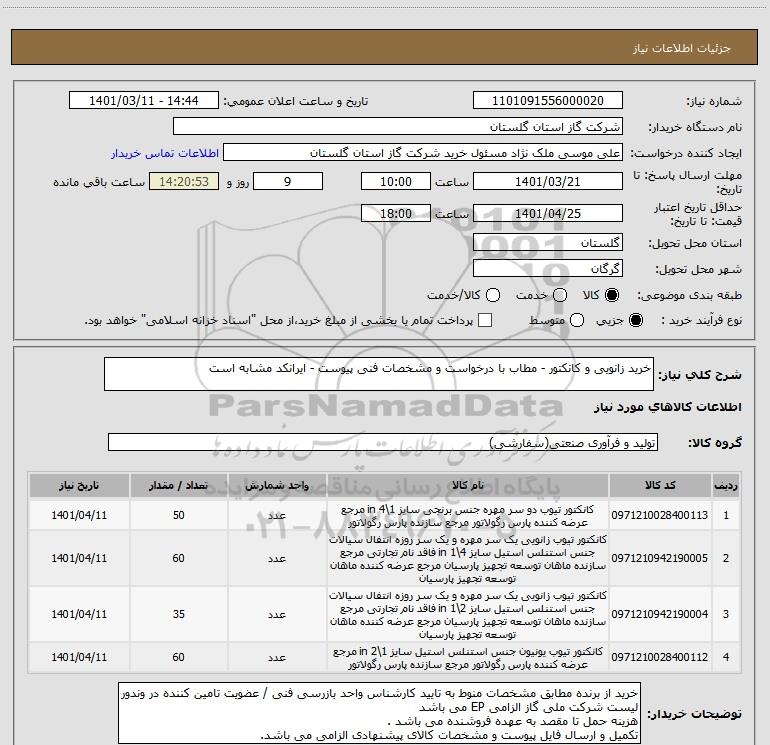This screenshot has height=745, width=770.
Task: Click the شرح کلی نیاز description box
Action: click(x=379, y=374)
